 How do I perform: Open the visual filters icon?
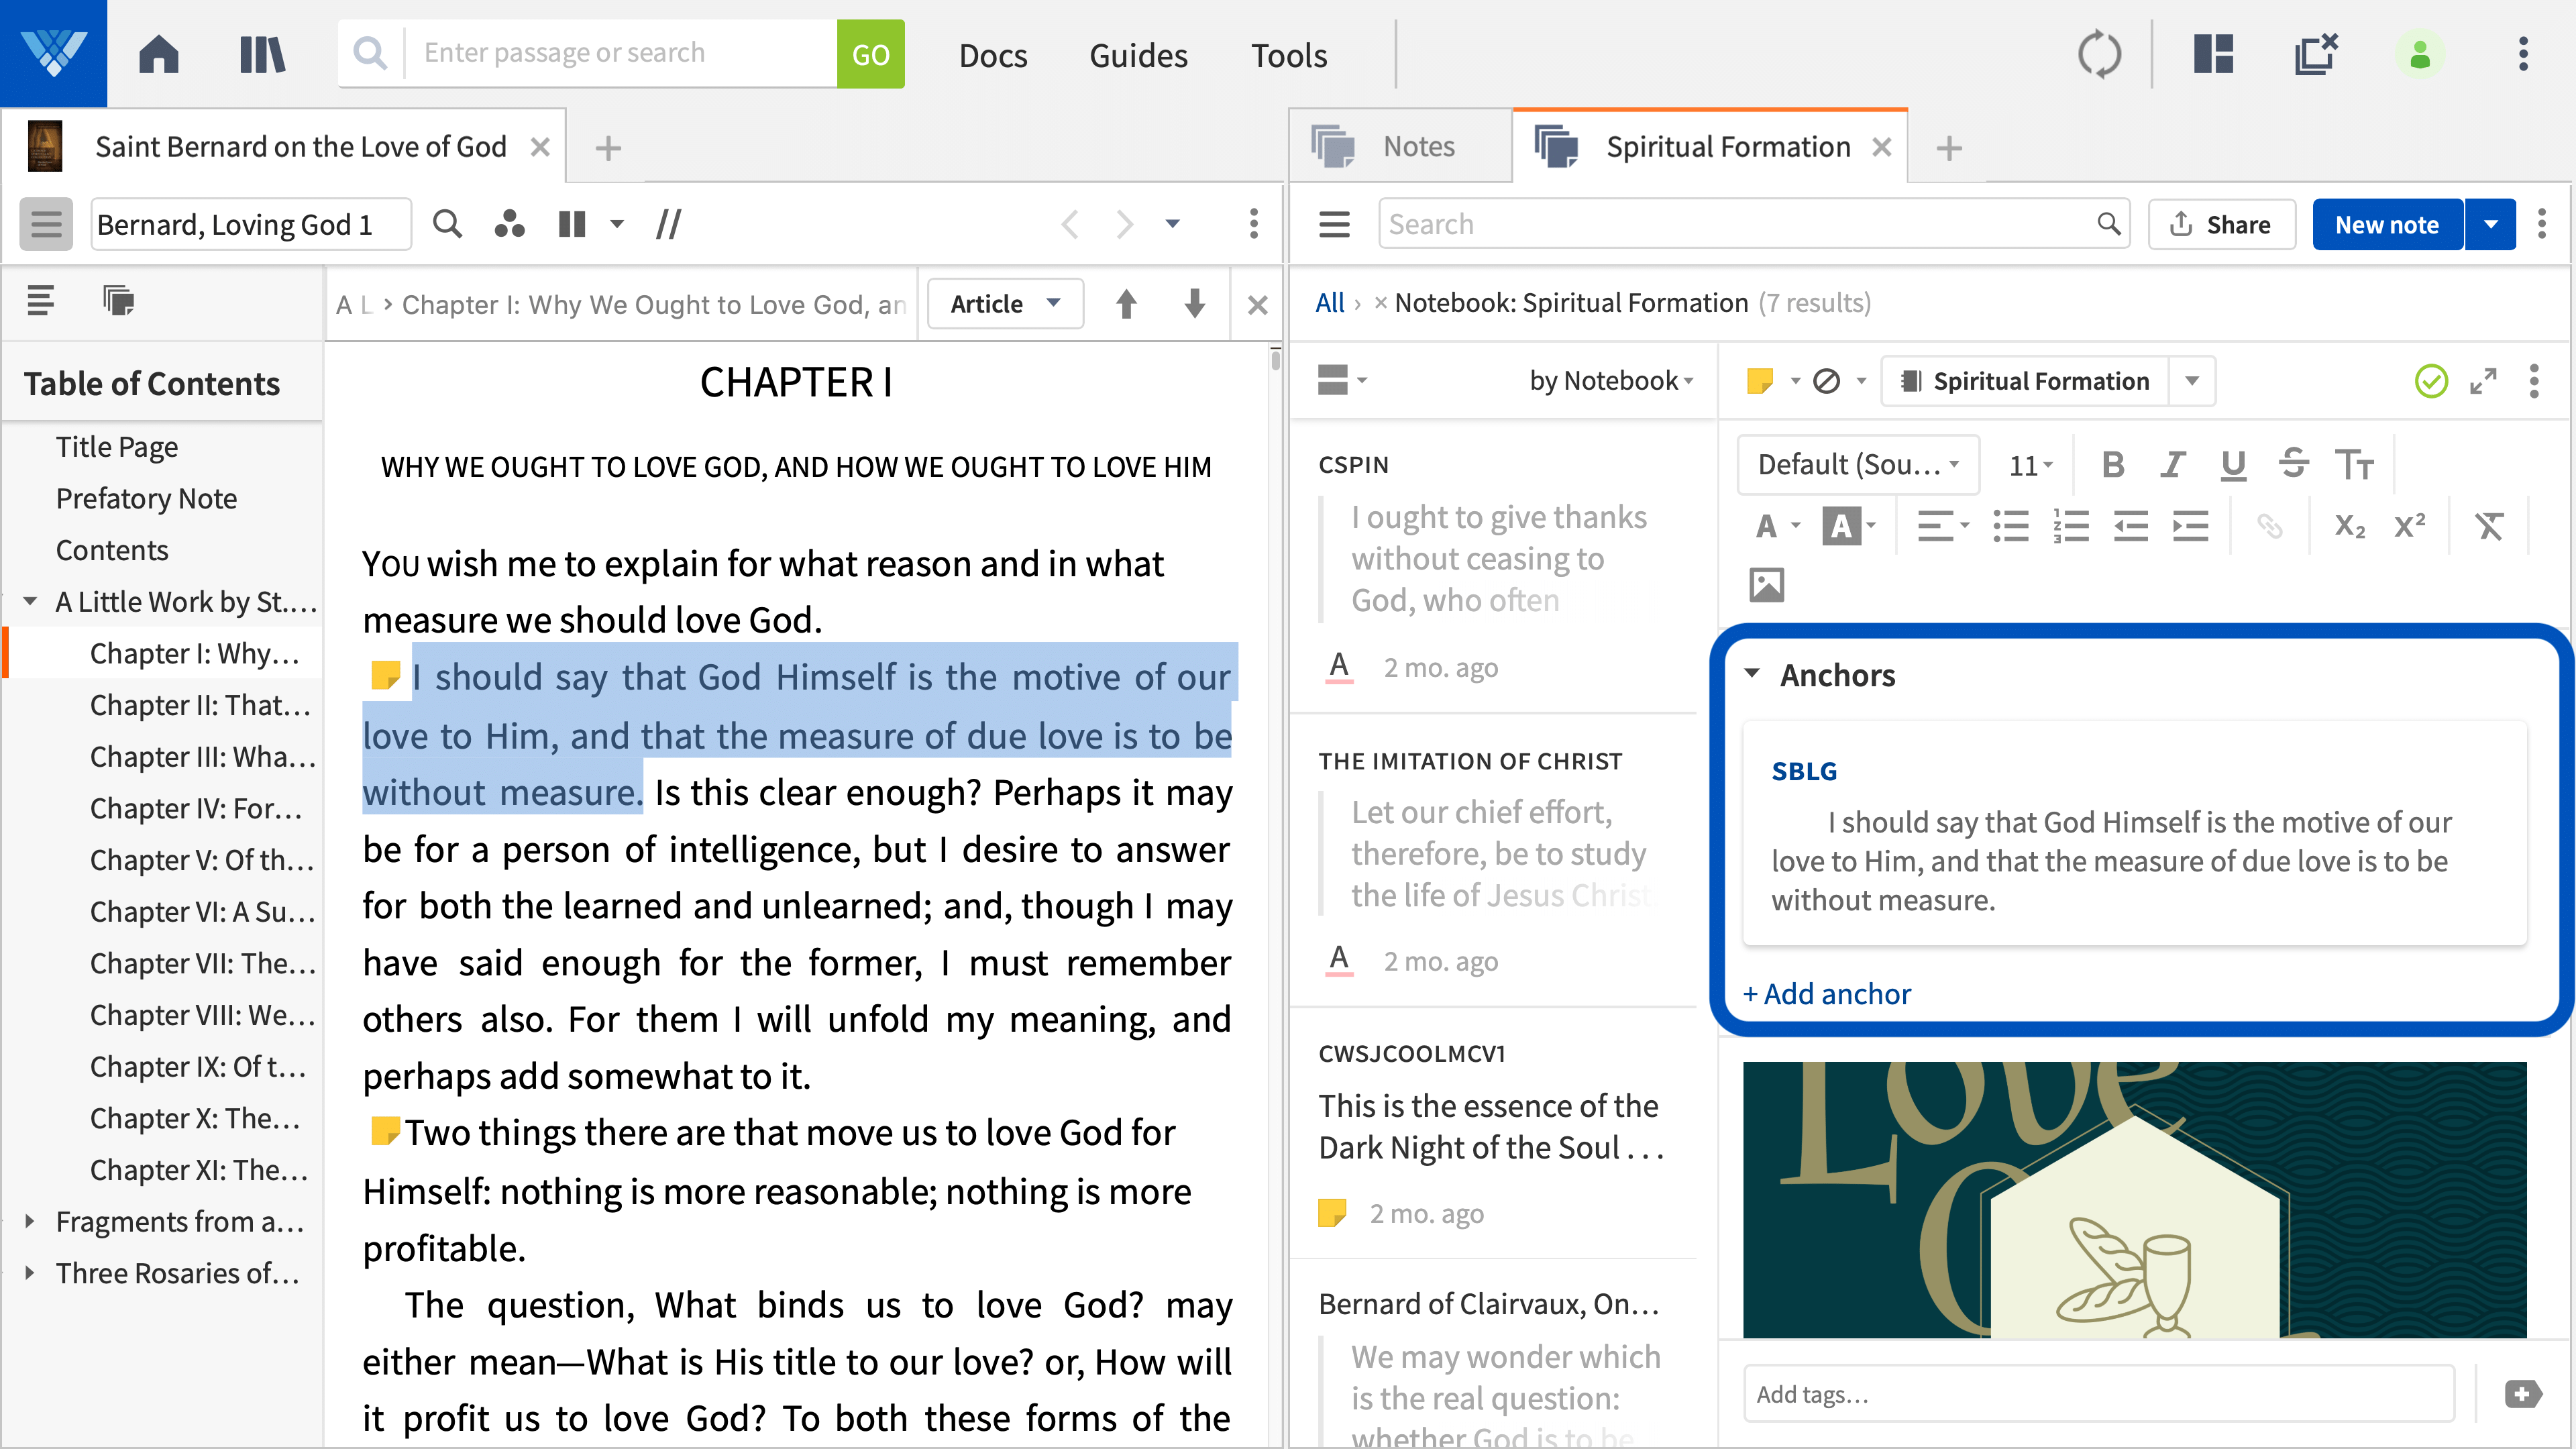509,224
